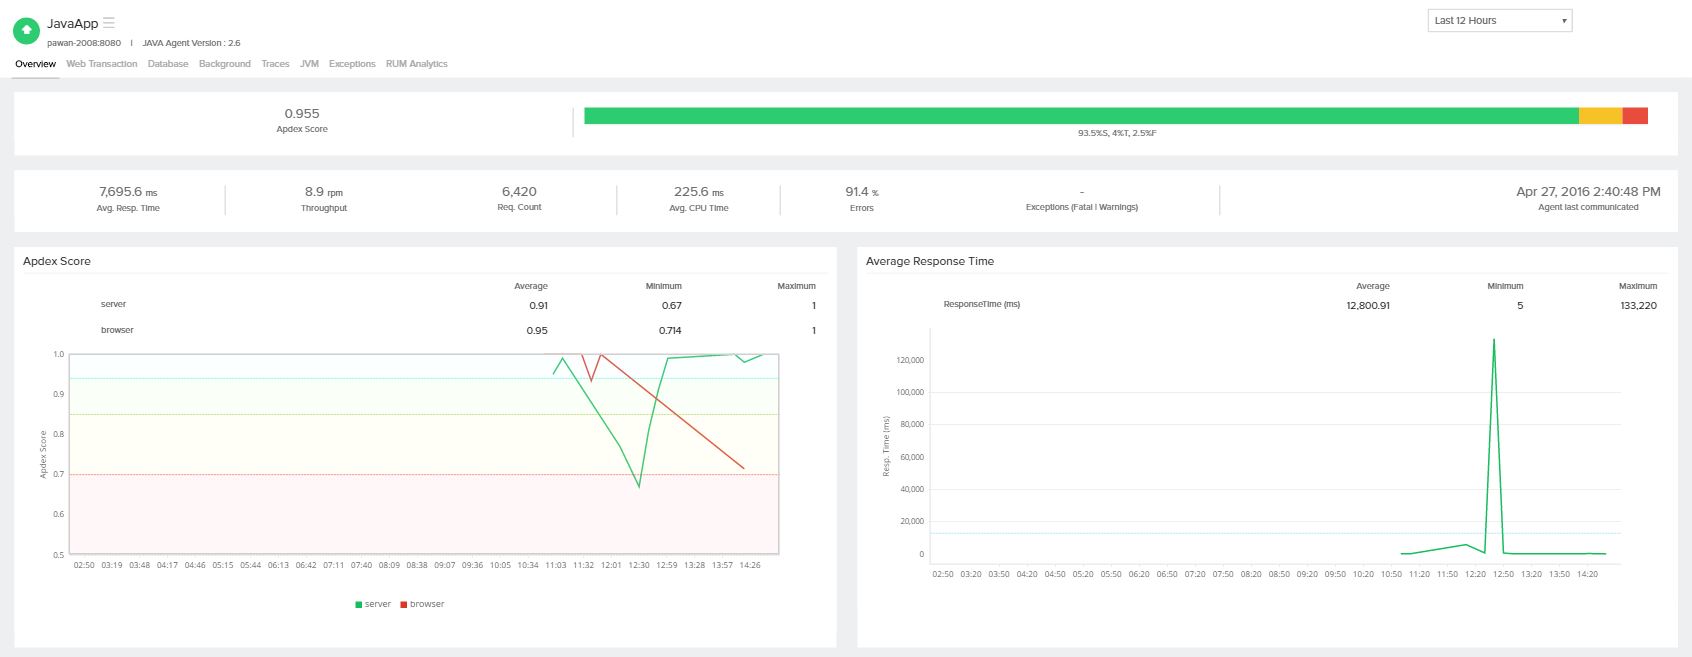Click the Apdex Score value 0.955
Viewport: 1692px width, 657px height.
[x=302, y=114]
